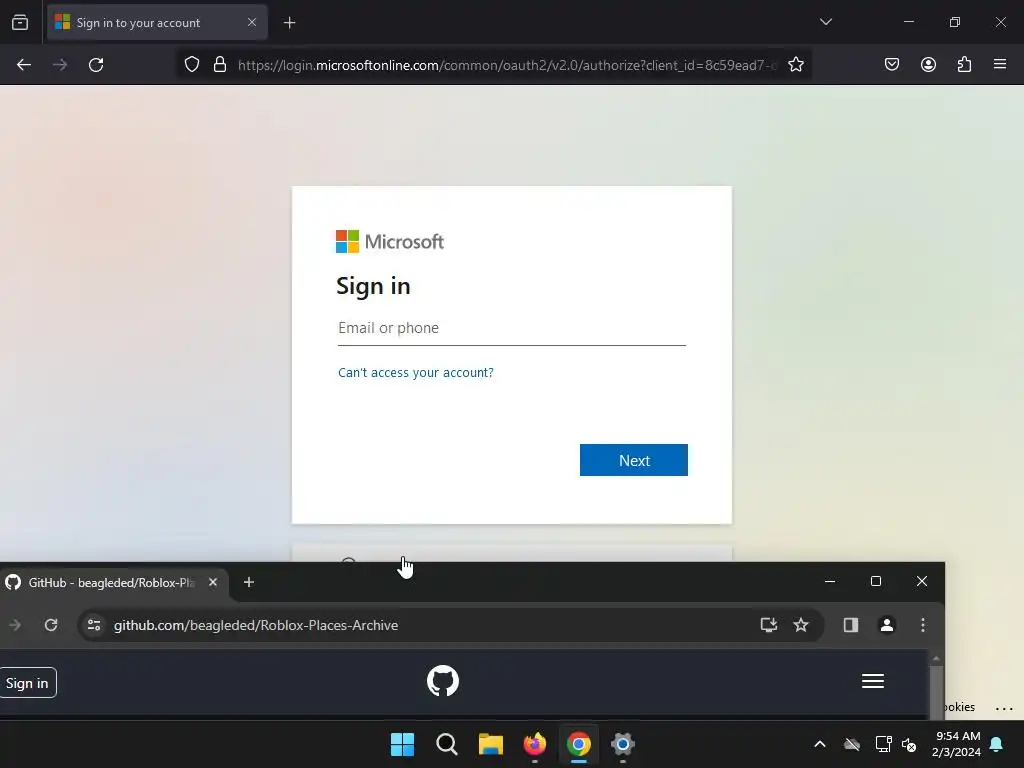Select the GitHub beagleded tab in Chrome
The image size is (1024, 768).
(x=112, y=583)
